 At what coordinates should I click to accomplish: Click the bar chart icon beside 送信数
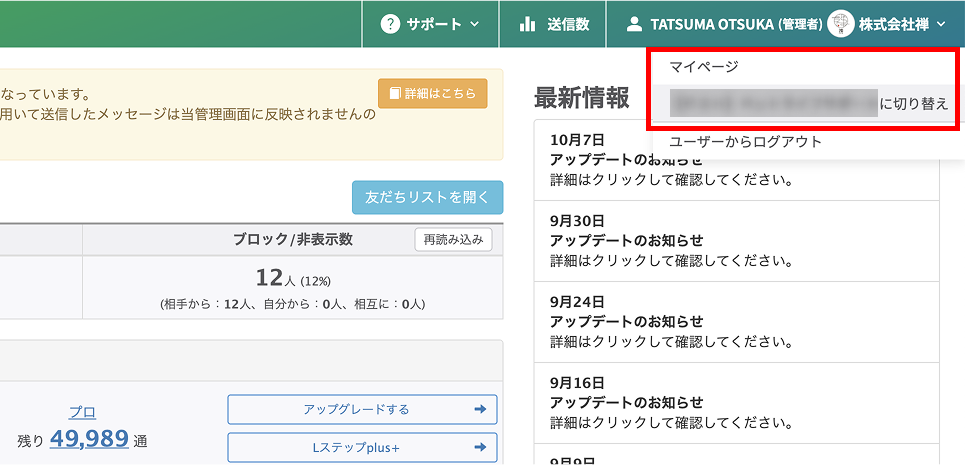point(528,24)
